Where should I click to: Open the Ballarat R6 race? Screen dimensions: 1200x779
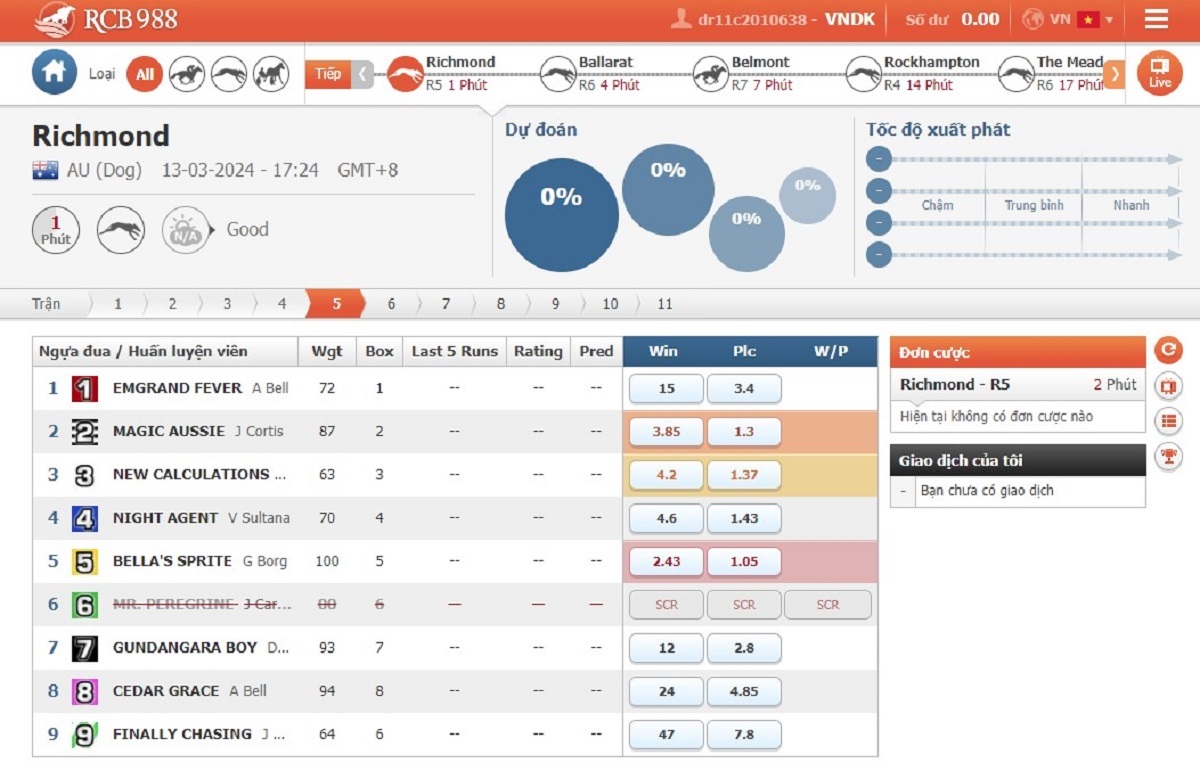coord(592,73)
